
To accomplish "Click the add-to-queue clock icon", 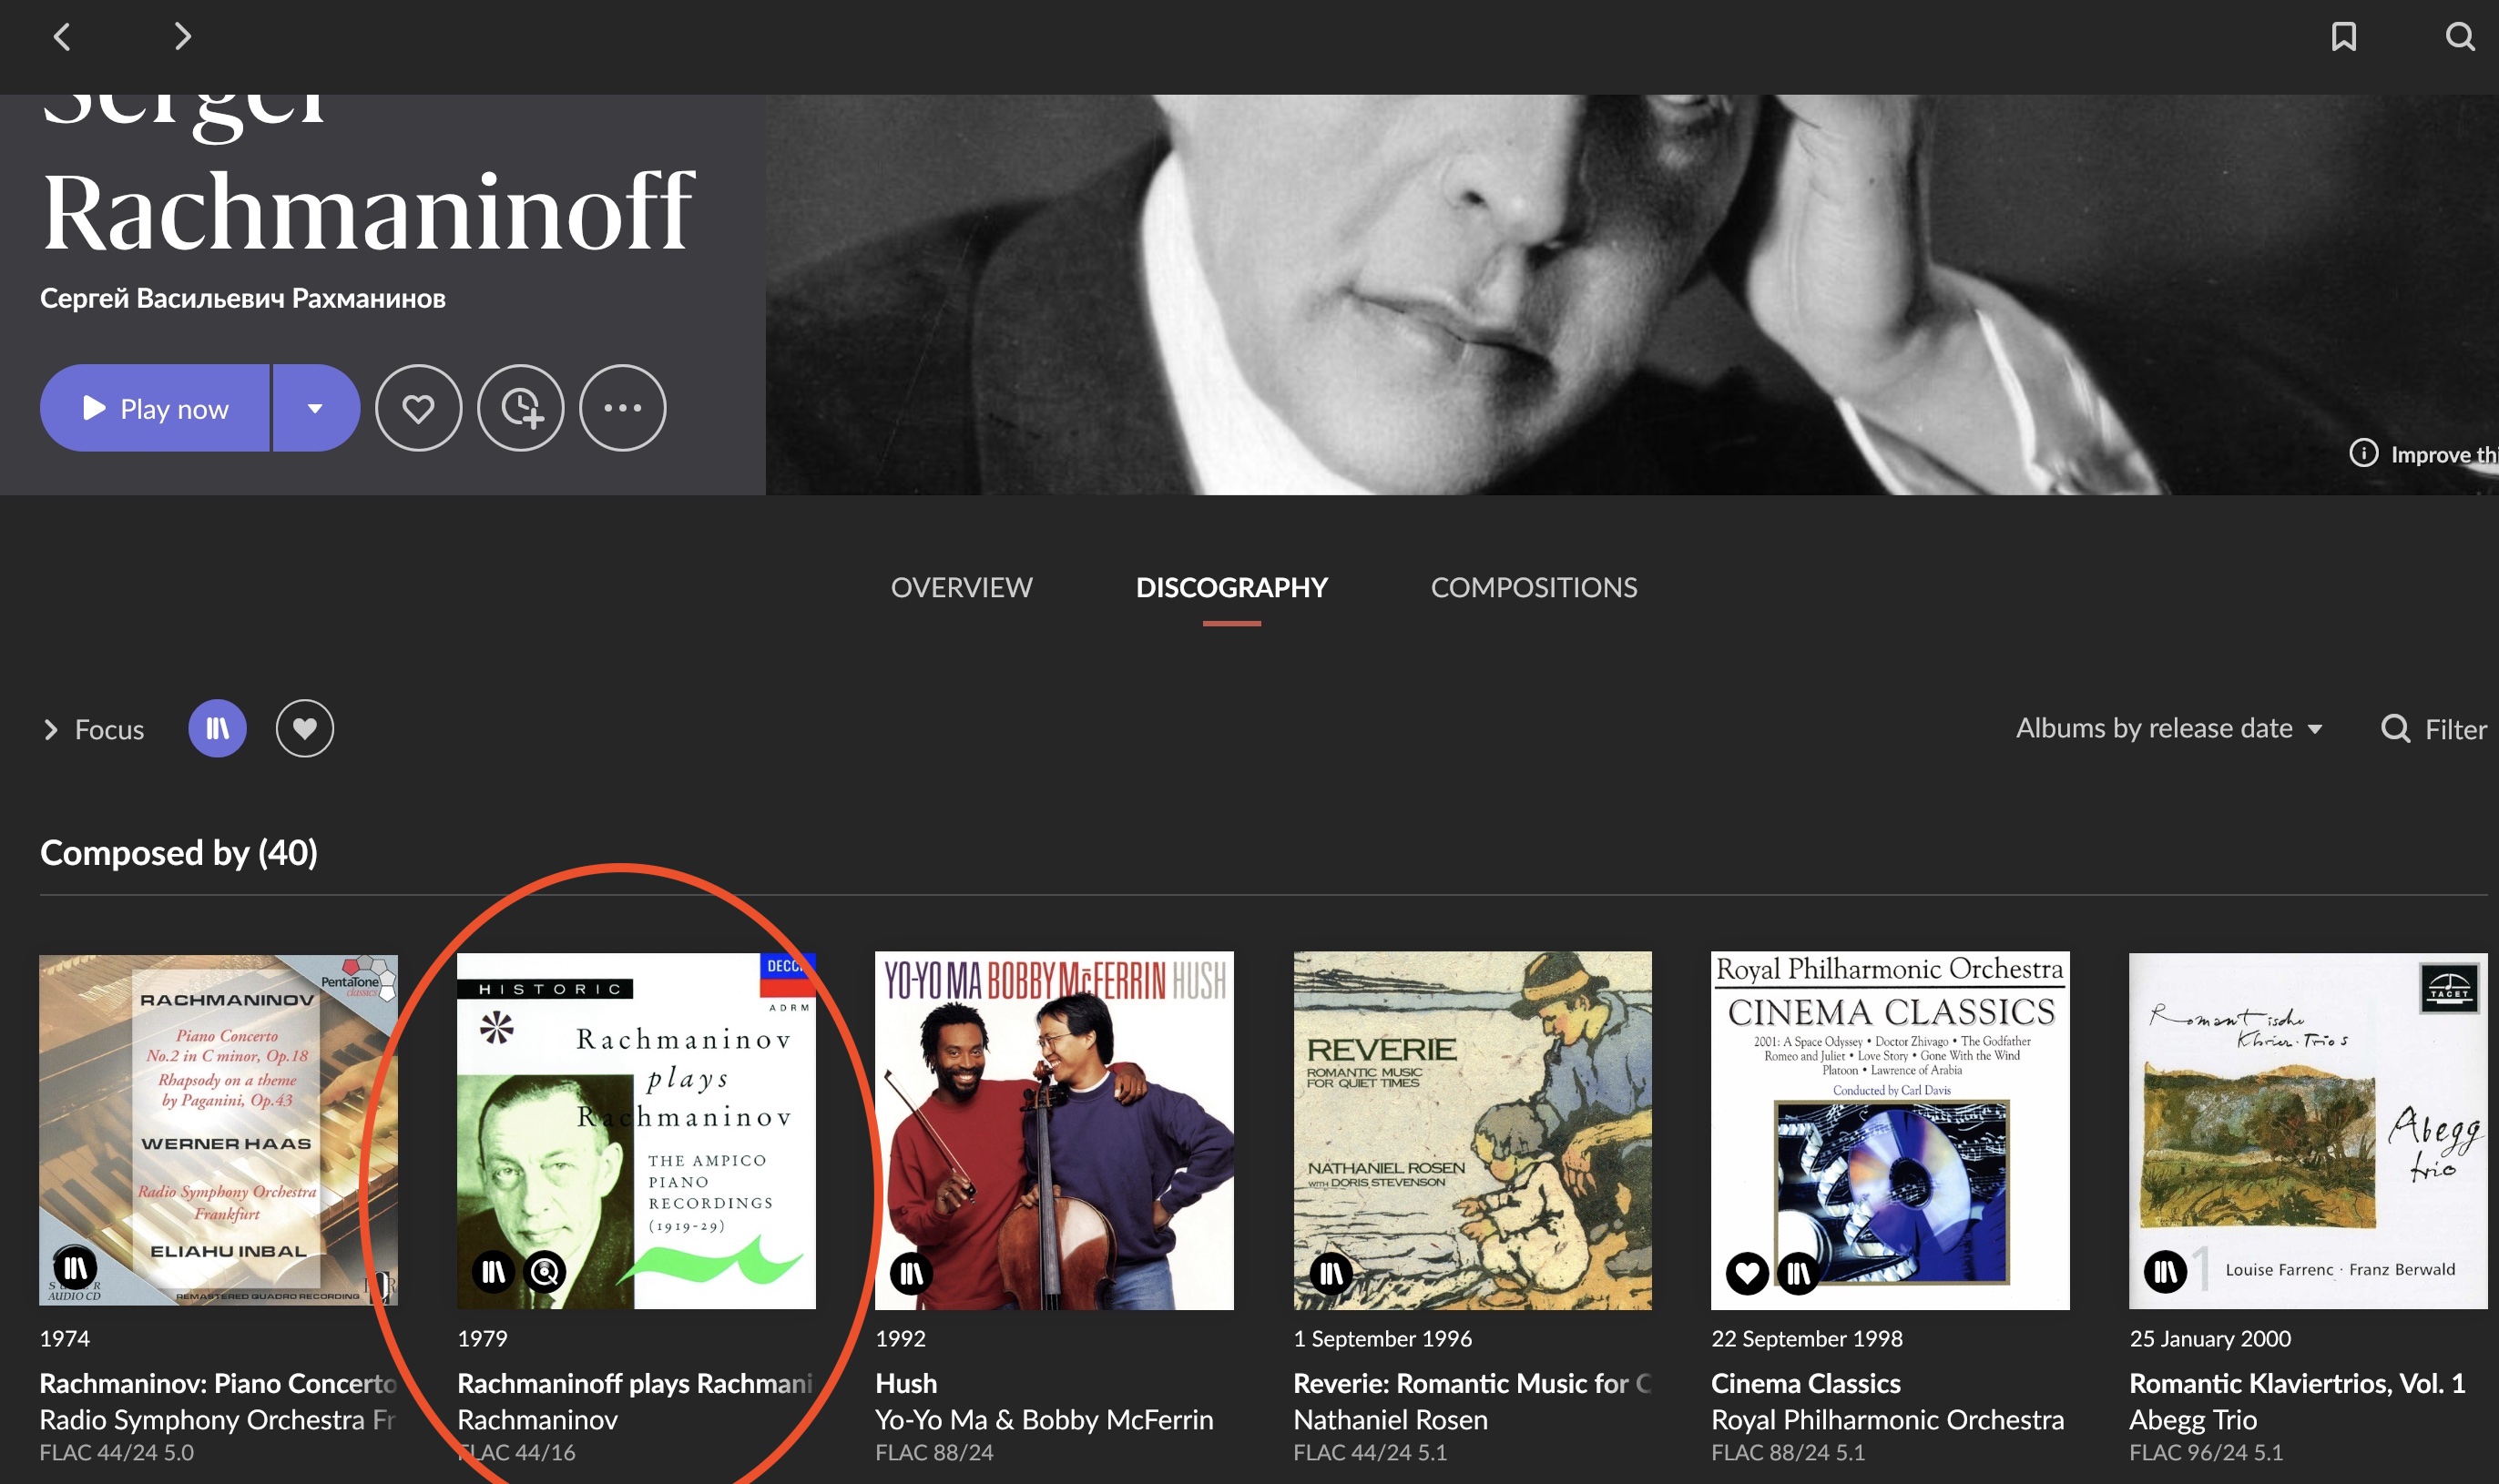I will click(521, 408).
